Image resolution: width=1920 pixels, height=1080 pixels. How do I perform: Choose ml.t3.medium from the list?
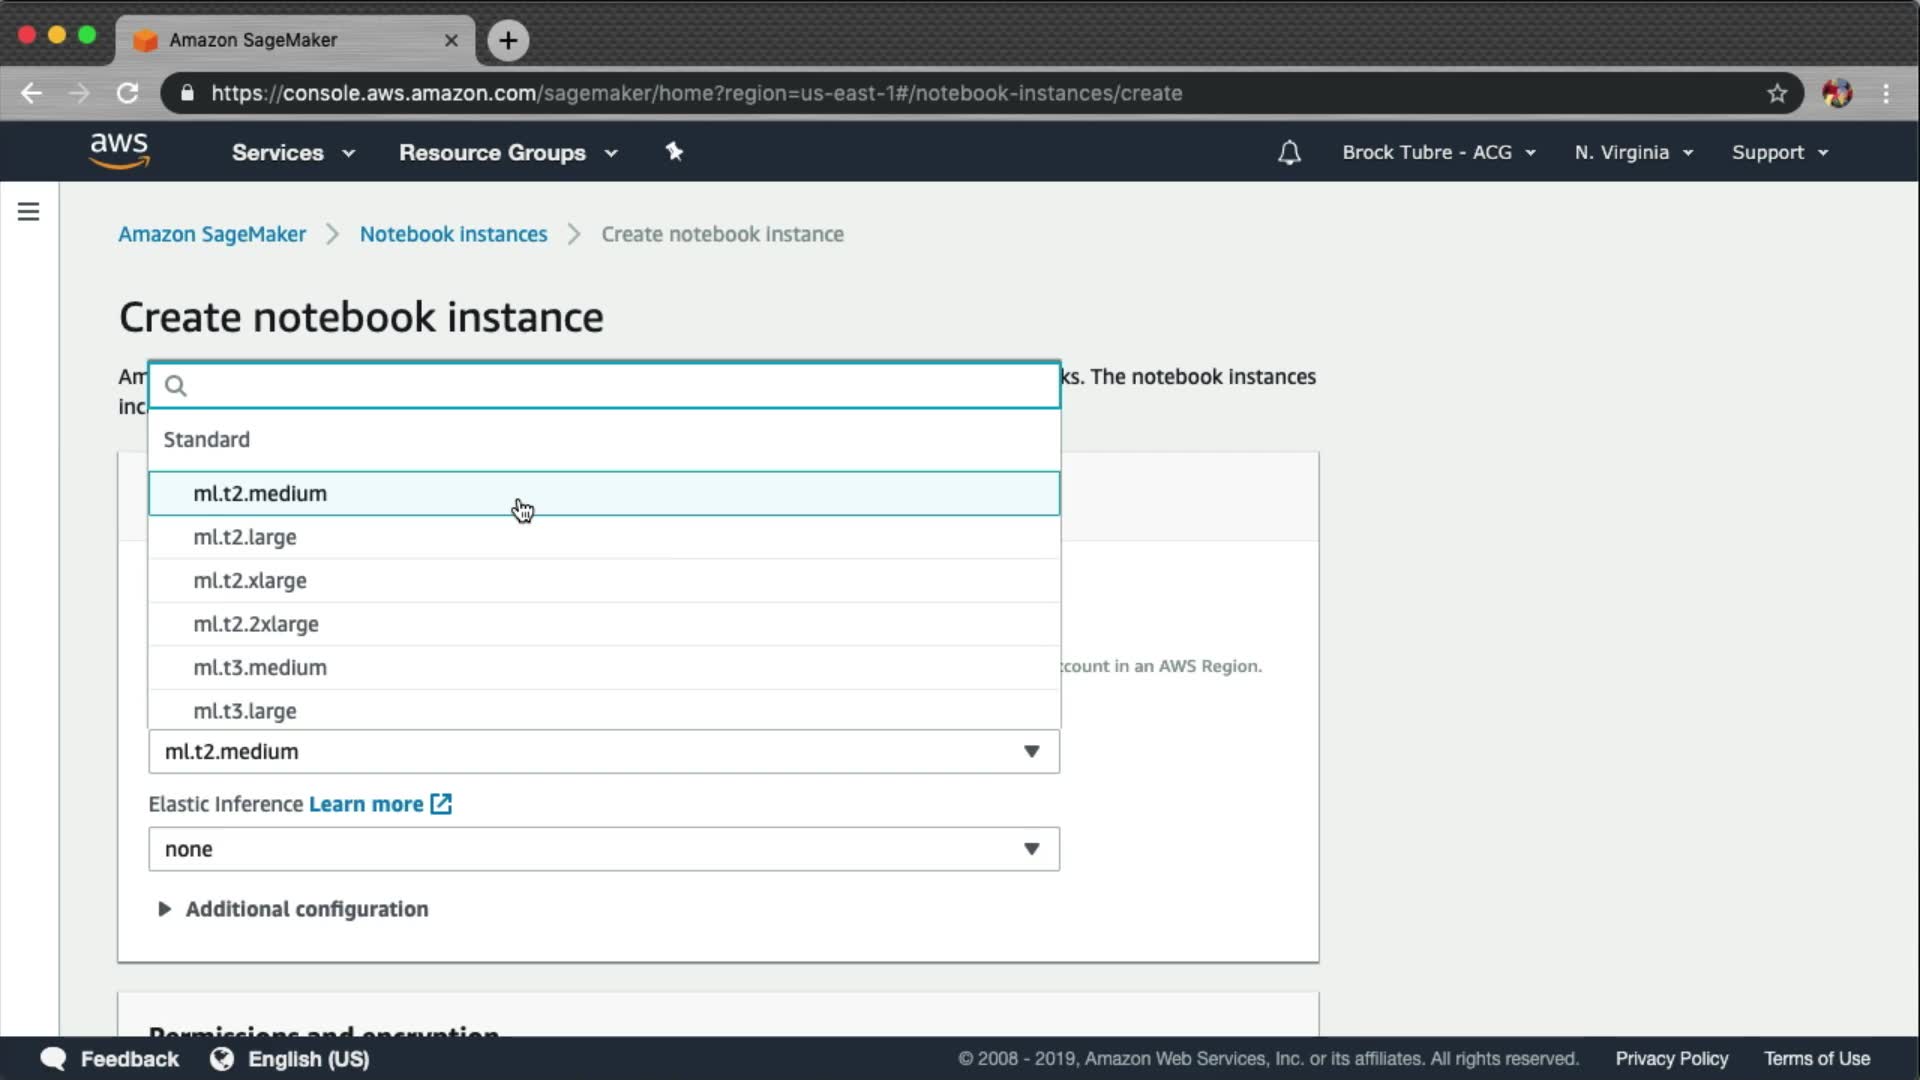(x=260, y=667)
